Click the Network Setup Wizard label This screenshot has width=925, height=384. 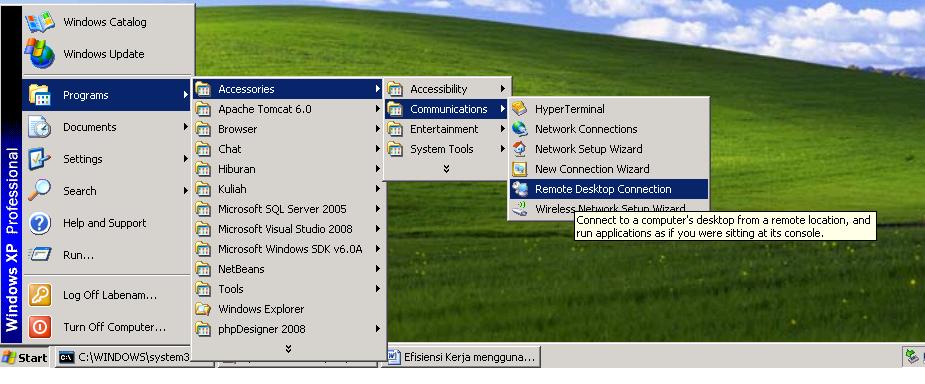[589, 149]
